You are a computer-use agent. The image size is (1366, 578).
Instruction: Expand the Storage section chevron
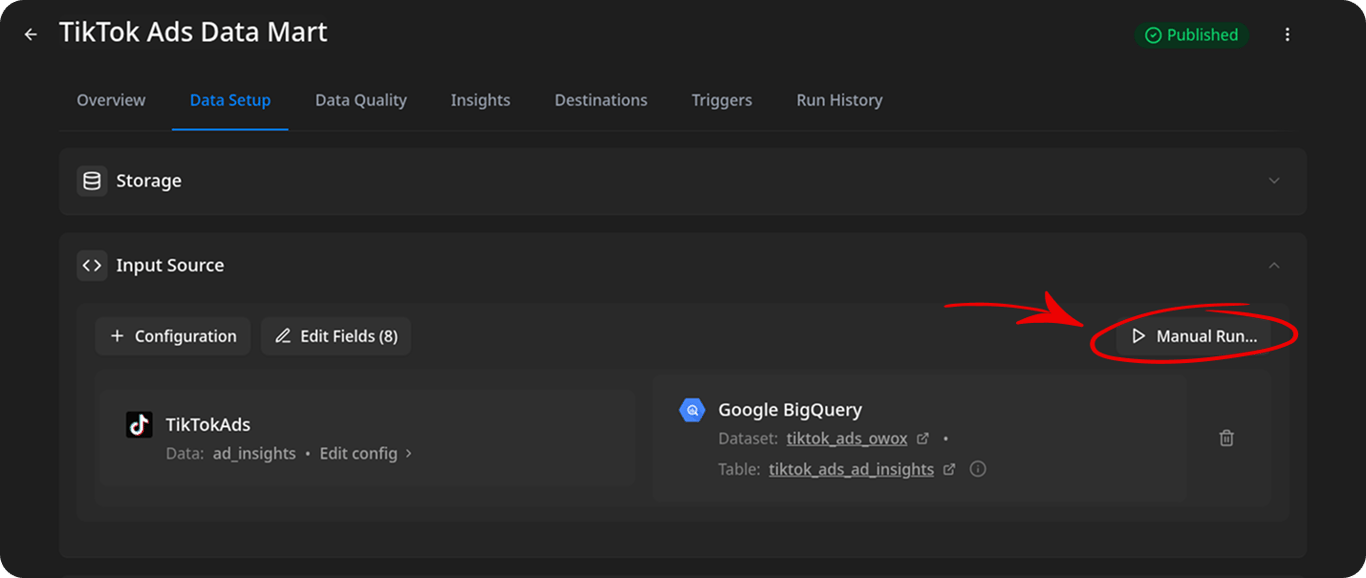tap(1274, 181)
